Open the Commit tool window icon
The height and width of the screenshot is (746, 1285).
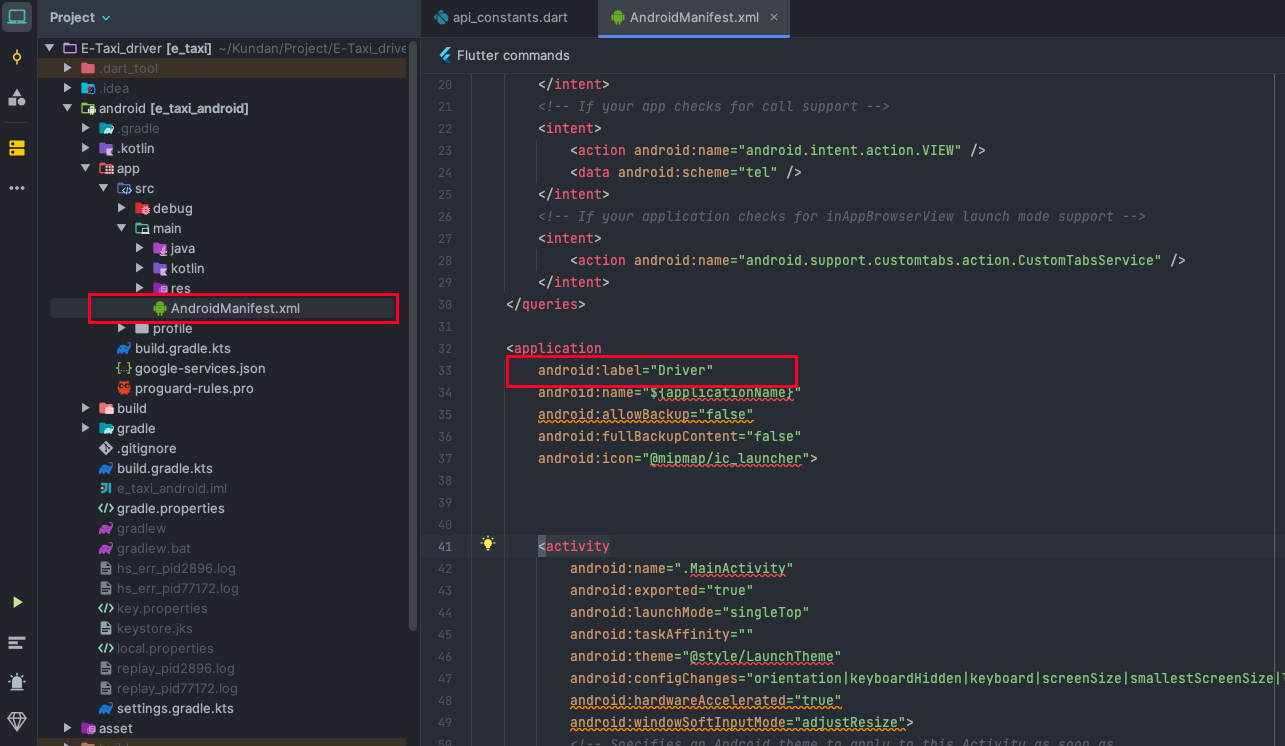point(17,57)
